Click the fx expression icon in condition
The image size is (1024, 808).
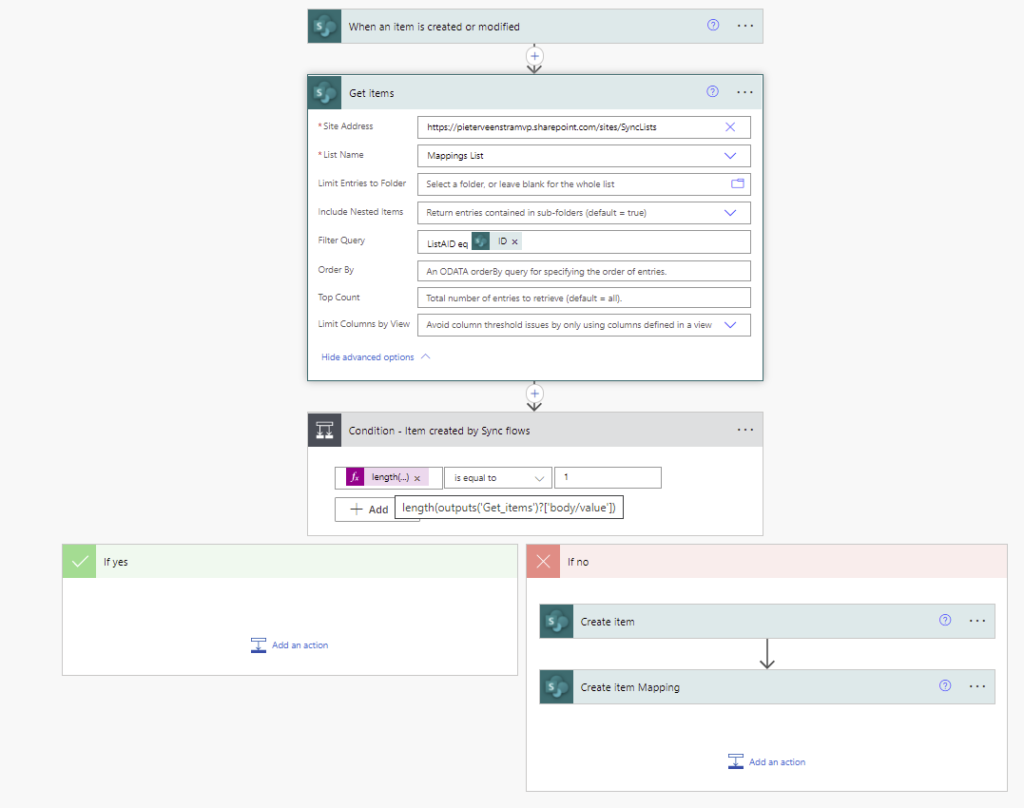(355, 477)
